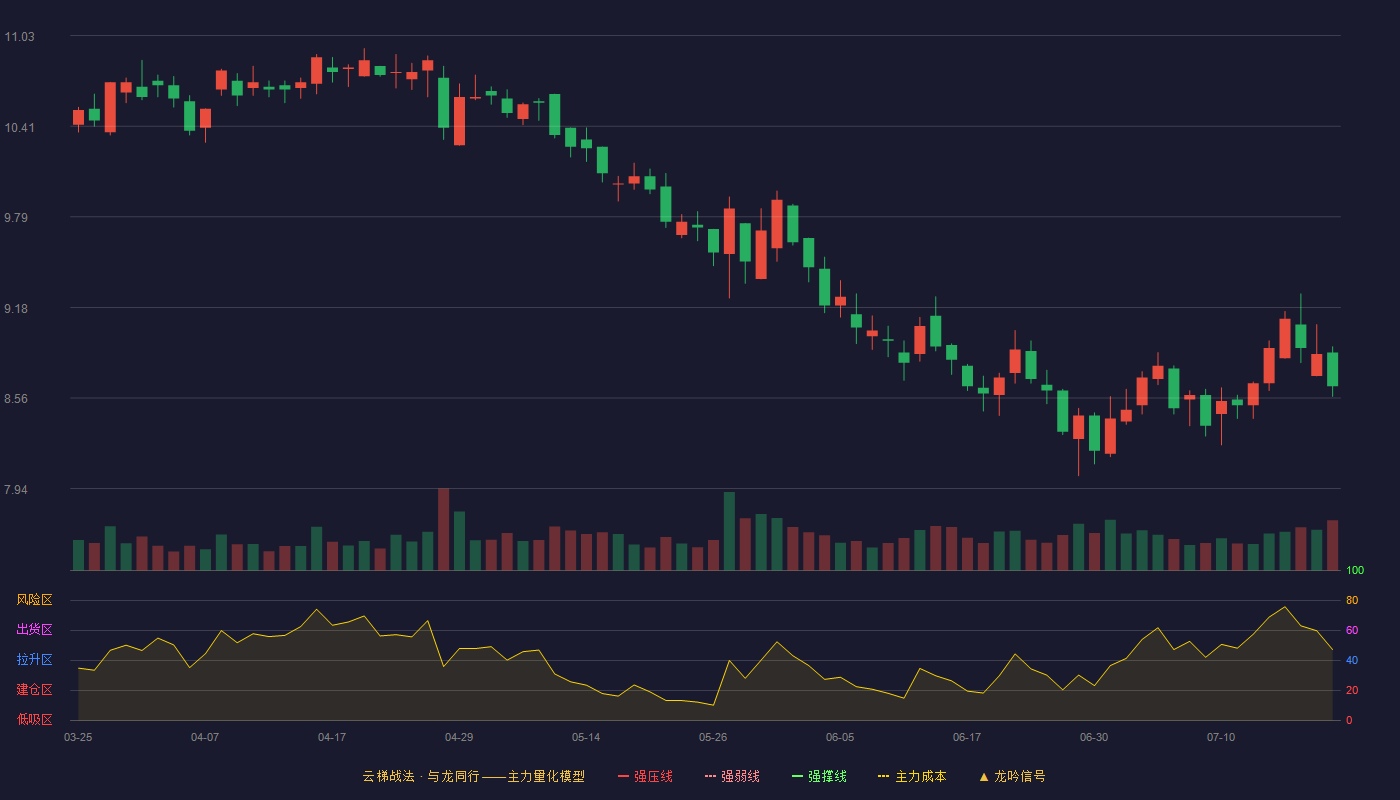Click the 11.03 price axis label
Image resolution: width=1400 pixels, height=800 pixels.
tap(19, 37)
